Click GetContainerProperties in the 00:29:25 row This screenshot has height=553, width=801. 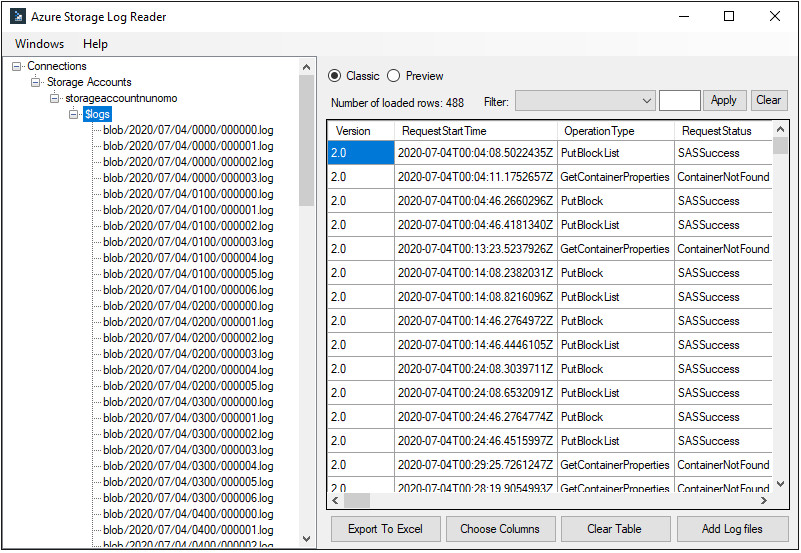[x=616, y=465]
